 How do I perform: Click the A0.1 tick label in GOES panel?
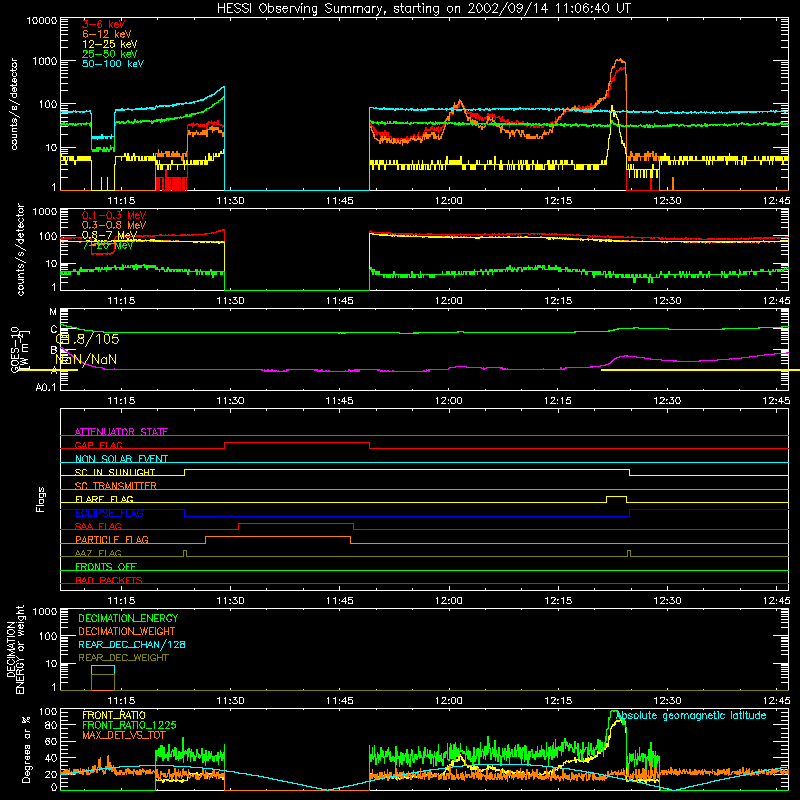click(x=46, y=388)
